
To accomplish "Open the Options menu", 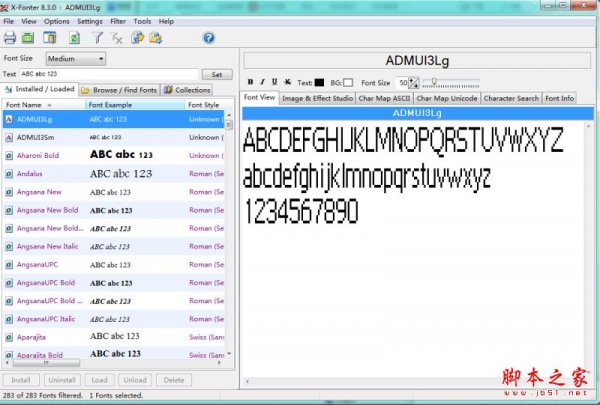I will tap(57, 21).
